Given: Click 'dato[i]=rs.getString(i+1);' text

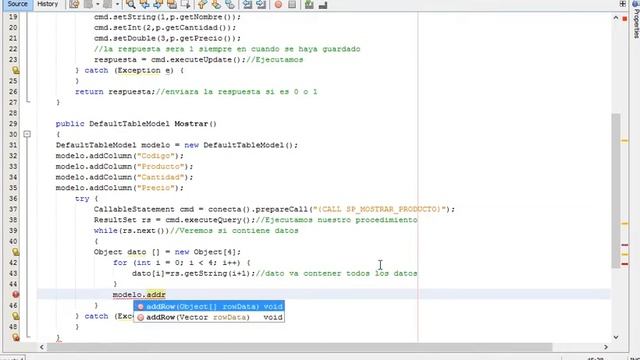Looking at the screenshot, I should [x=193, y=273].
